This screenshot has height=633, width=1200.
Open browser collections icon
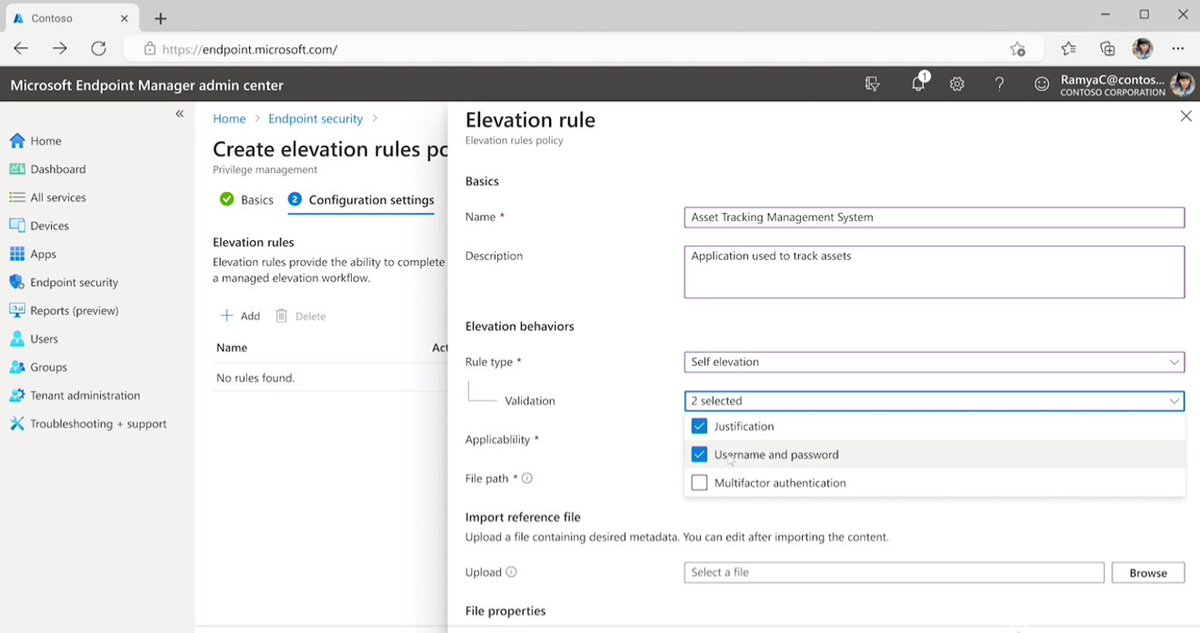[x=1107, y=48]
